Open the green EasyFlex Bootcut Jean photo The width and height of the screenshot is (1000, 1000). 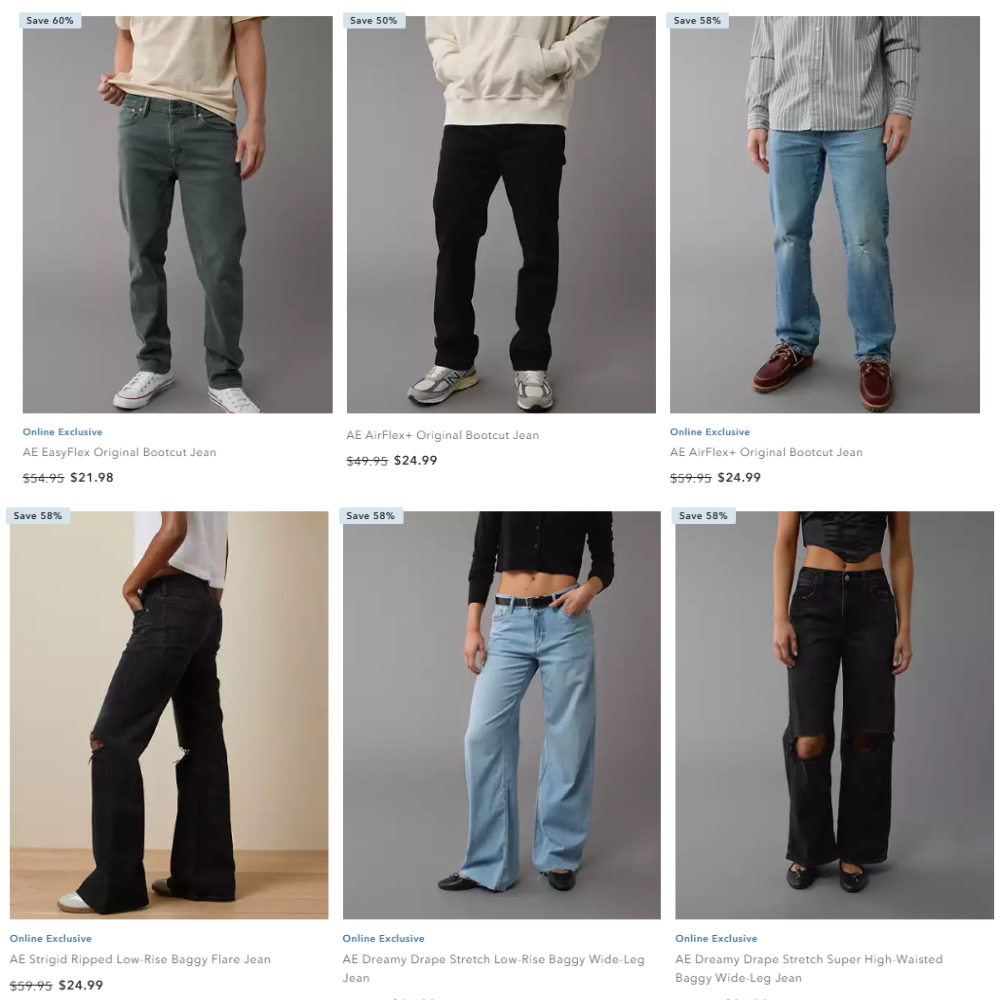point(177,214)
